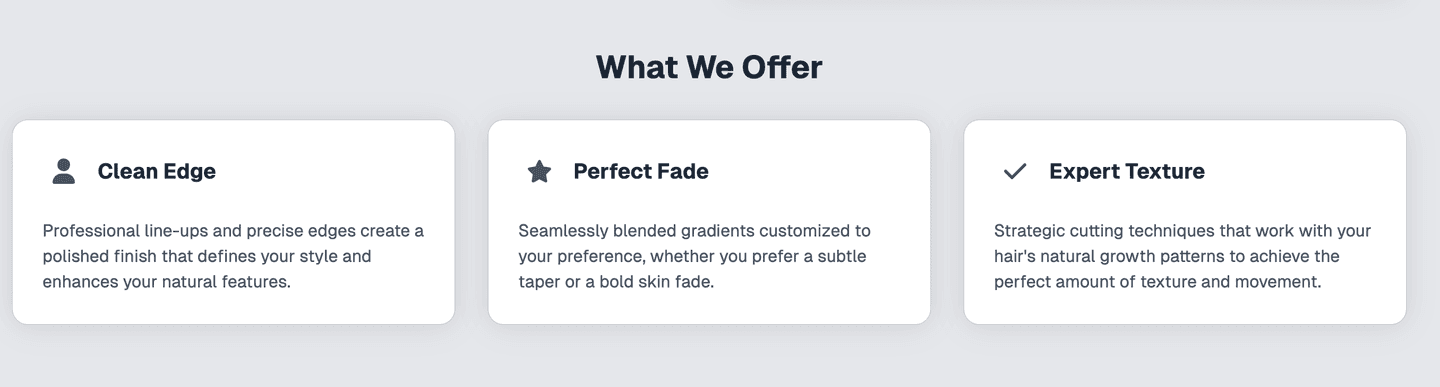Screen dimensions: 1440x387
Task: Select the Clean Edge card title
Action: pyautogui.click(x=157, y=171)
